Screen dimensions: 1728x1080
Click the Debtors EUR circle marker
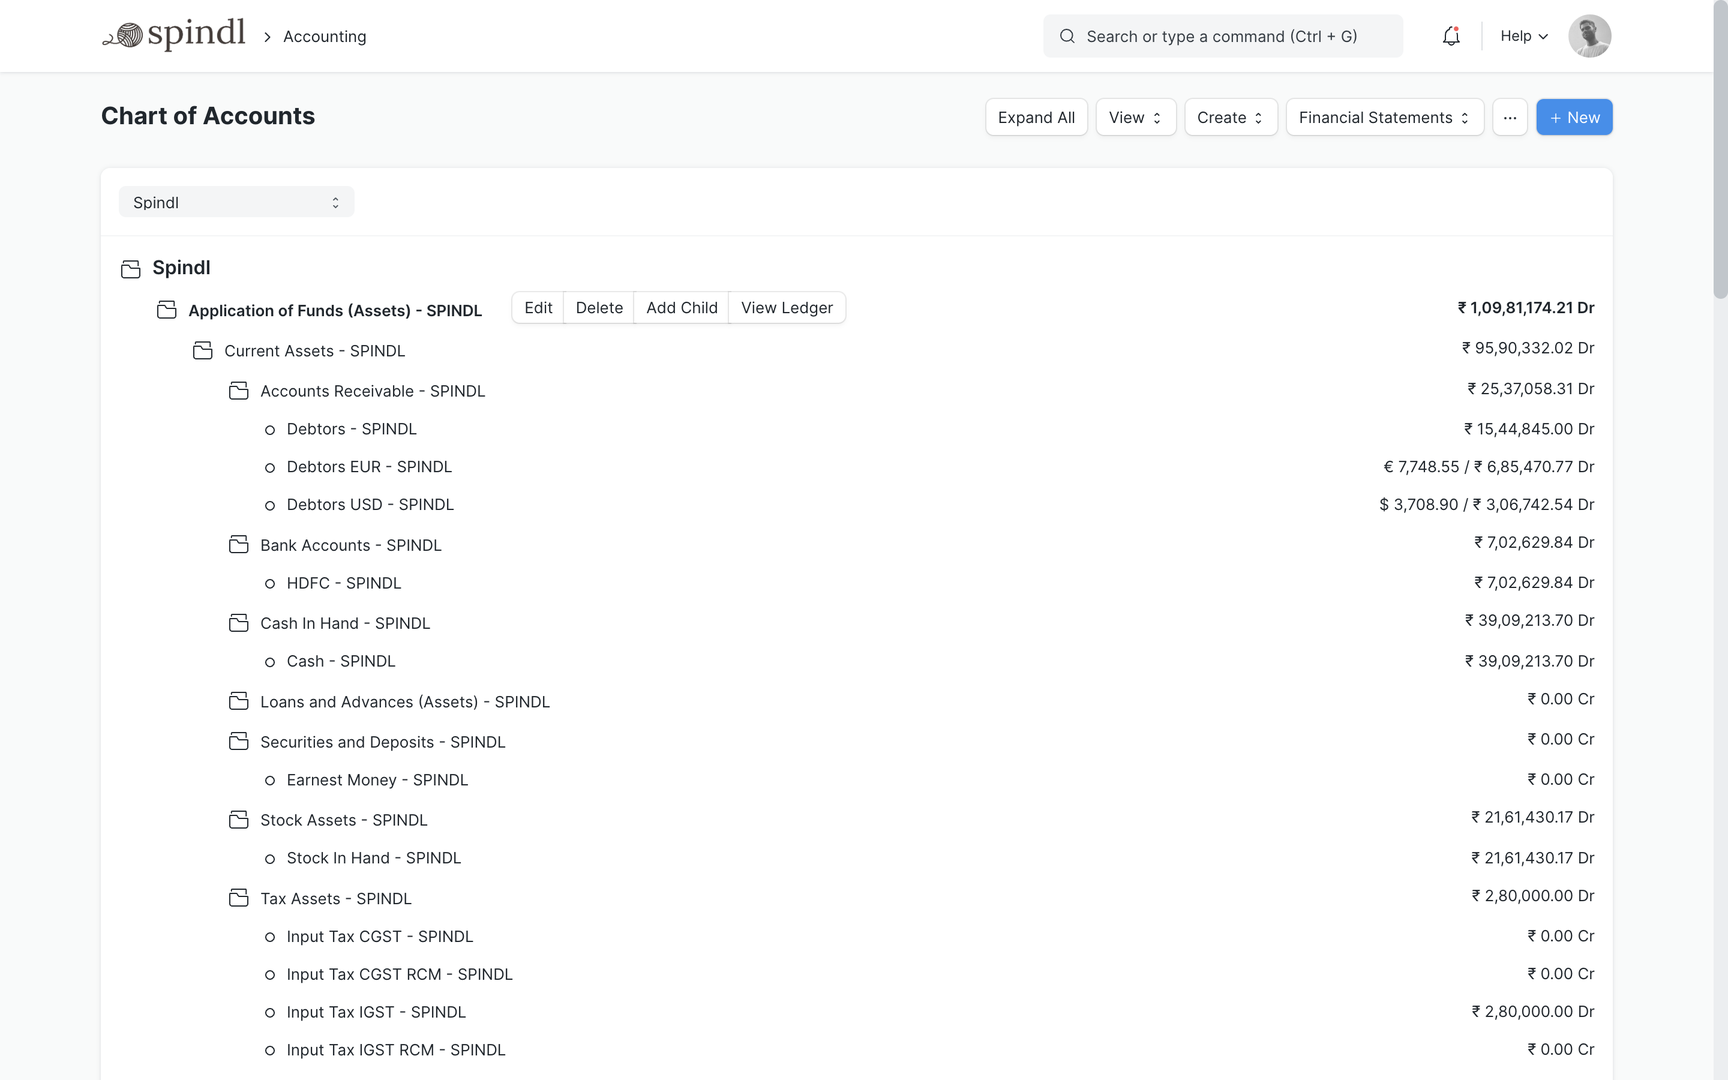pos(270,468)
